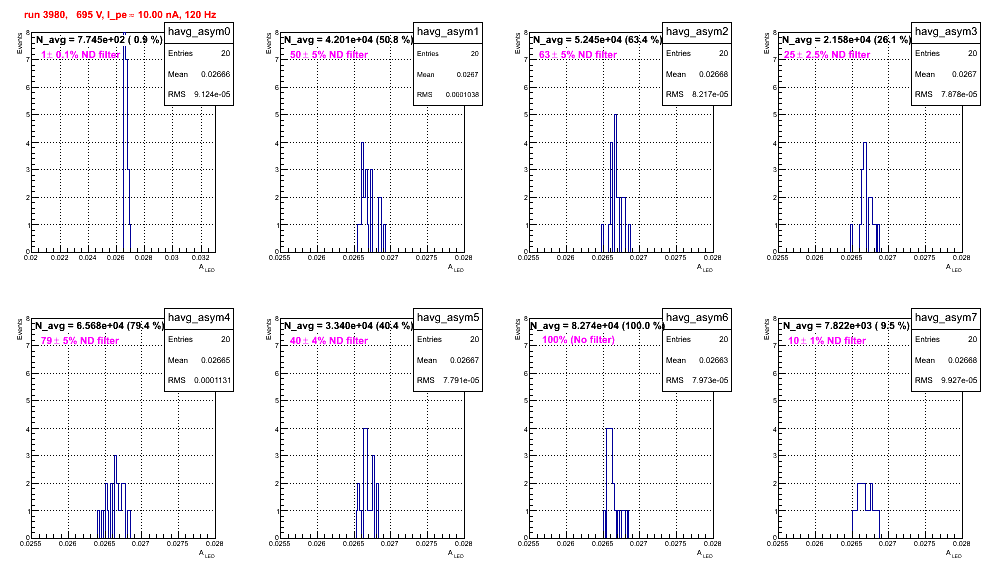Select the havg_asym3 stats box title
The width and height of the screenshot is (996, 572).
click(x=946, y=32)
